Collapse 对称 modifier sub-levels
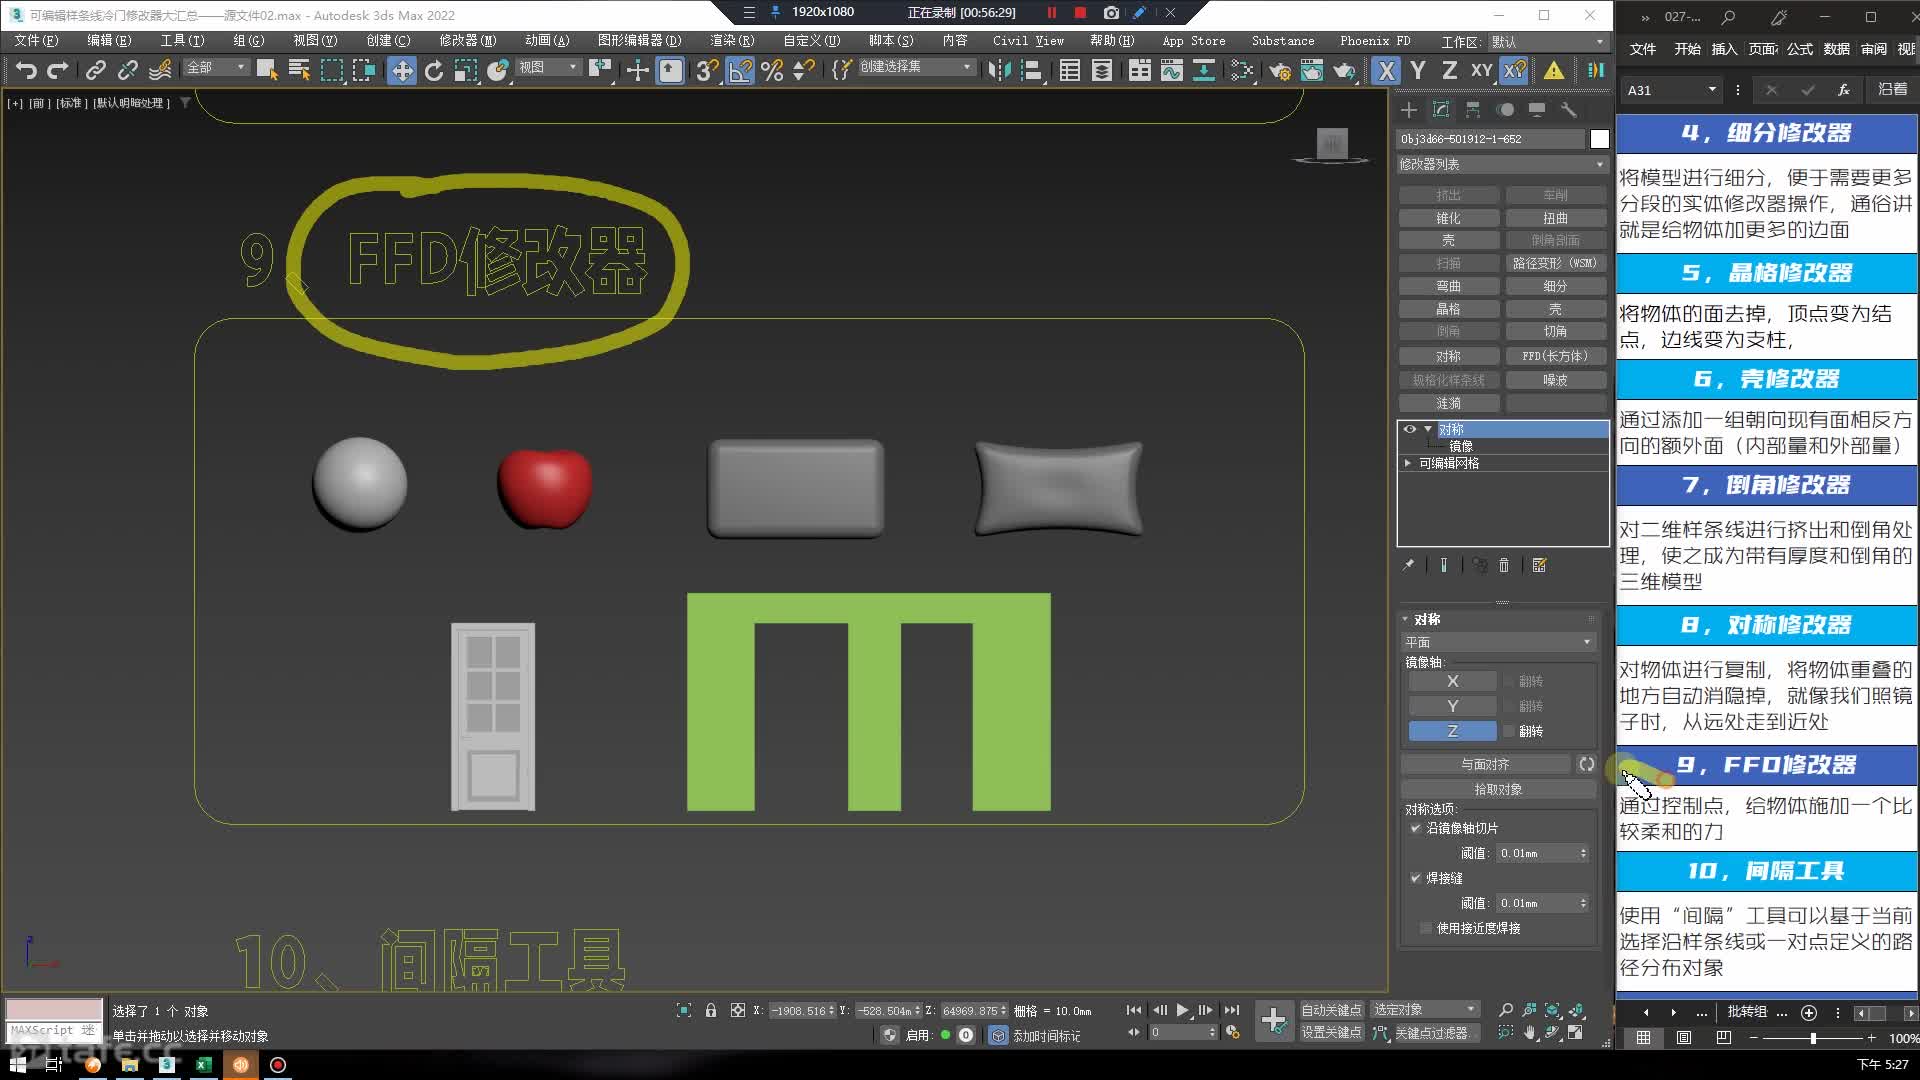The height and width of the screenshot is (1080, 1920). click(1427, 429)
